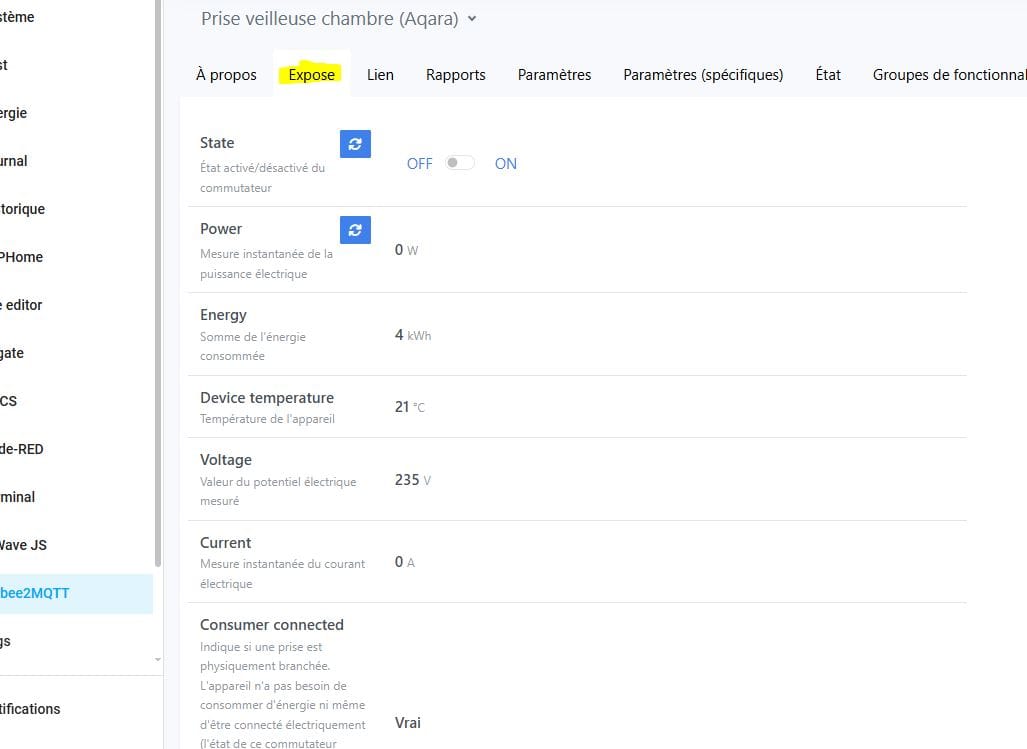
Task: Select the Energy value 4 kWh
Action: pyautogui.click(x=413, y=335)
